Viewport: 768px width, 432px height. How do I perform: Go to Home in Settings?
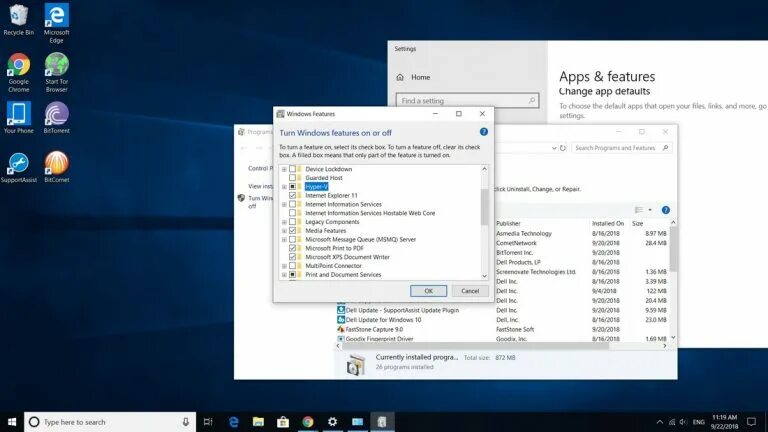click(420, 77)
